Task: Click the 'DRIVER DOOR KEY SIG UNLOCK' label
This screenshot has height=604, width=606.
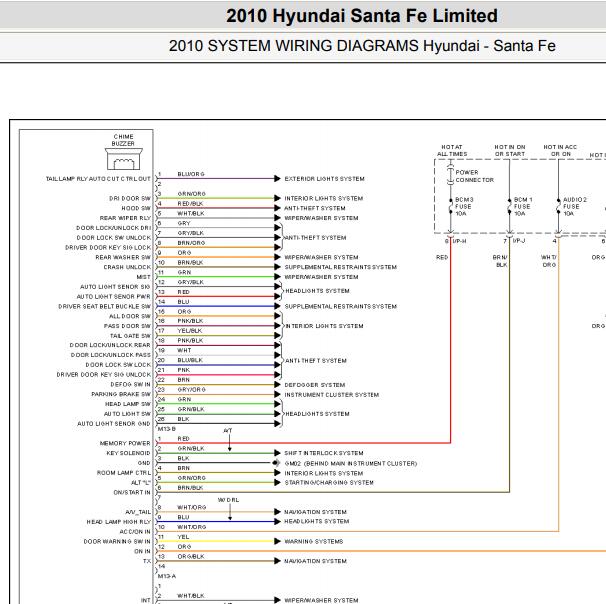Action: (x=104, y=375)
